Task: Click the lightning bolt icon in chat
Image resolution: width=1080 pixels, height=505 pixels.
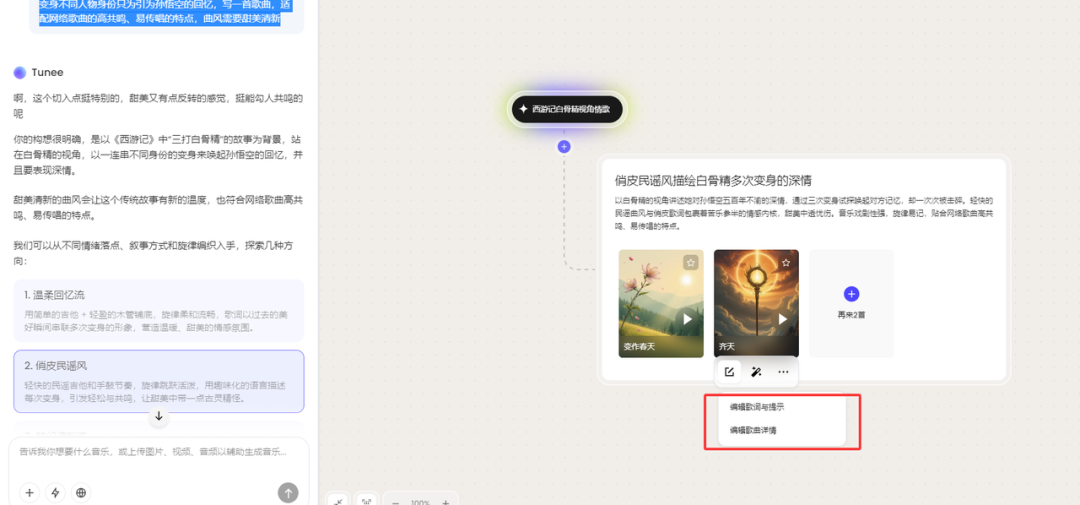Action: 55,492
